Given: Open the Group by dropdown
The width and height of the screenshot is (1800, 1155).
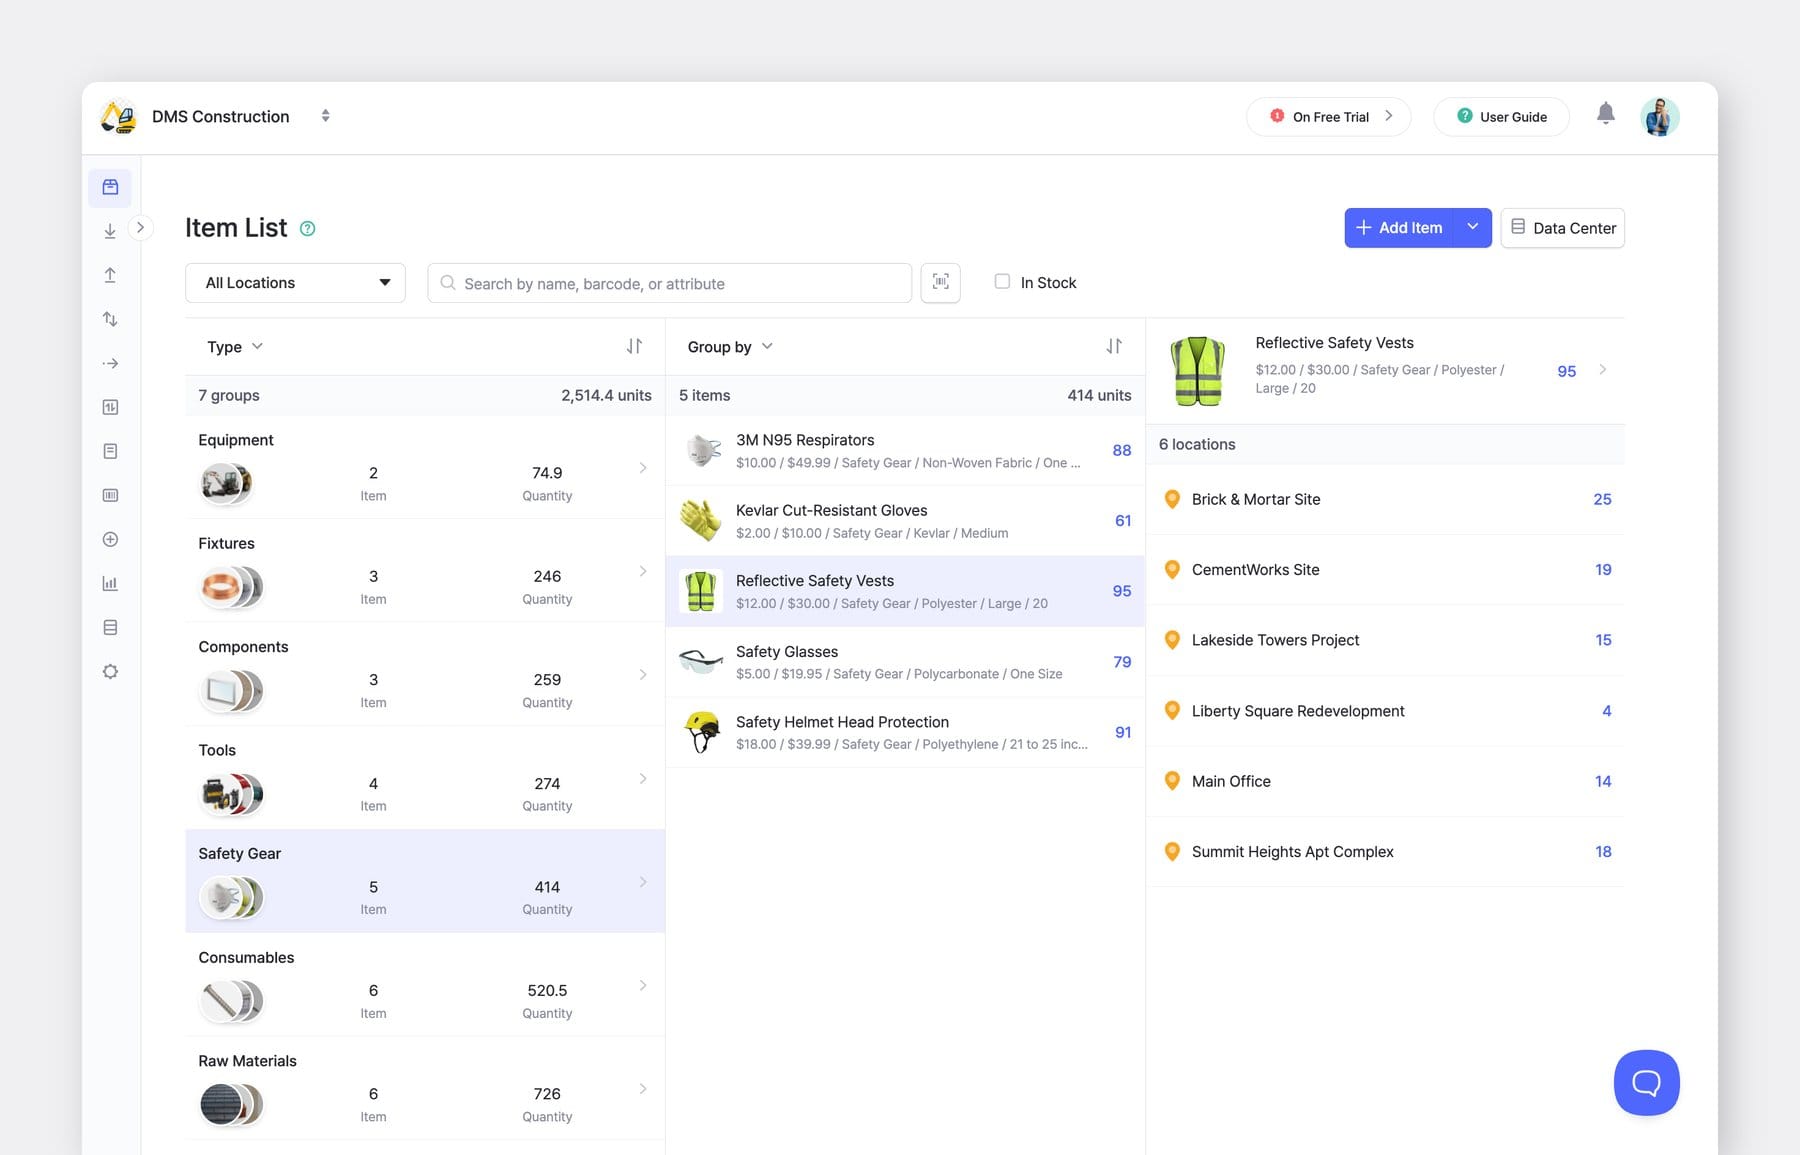Looking at the screenshot, I should (729, 346).
